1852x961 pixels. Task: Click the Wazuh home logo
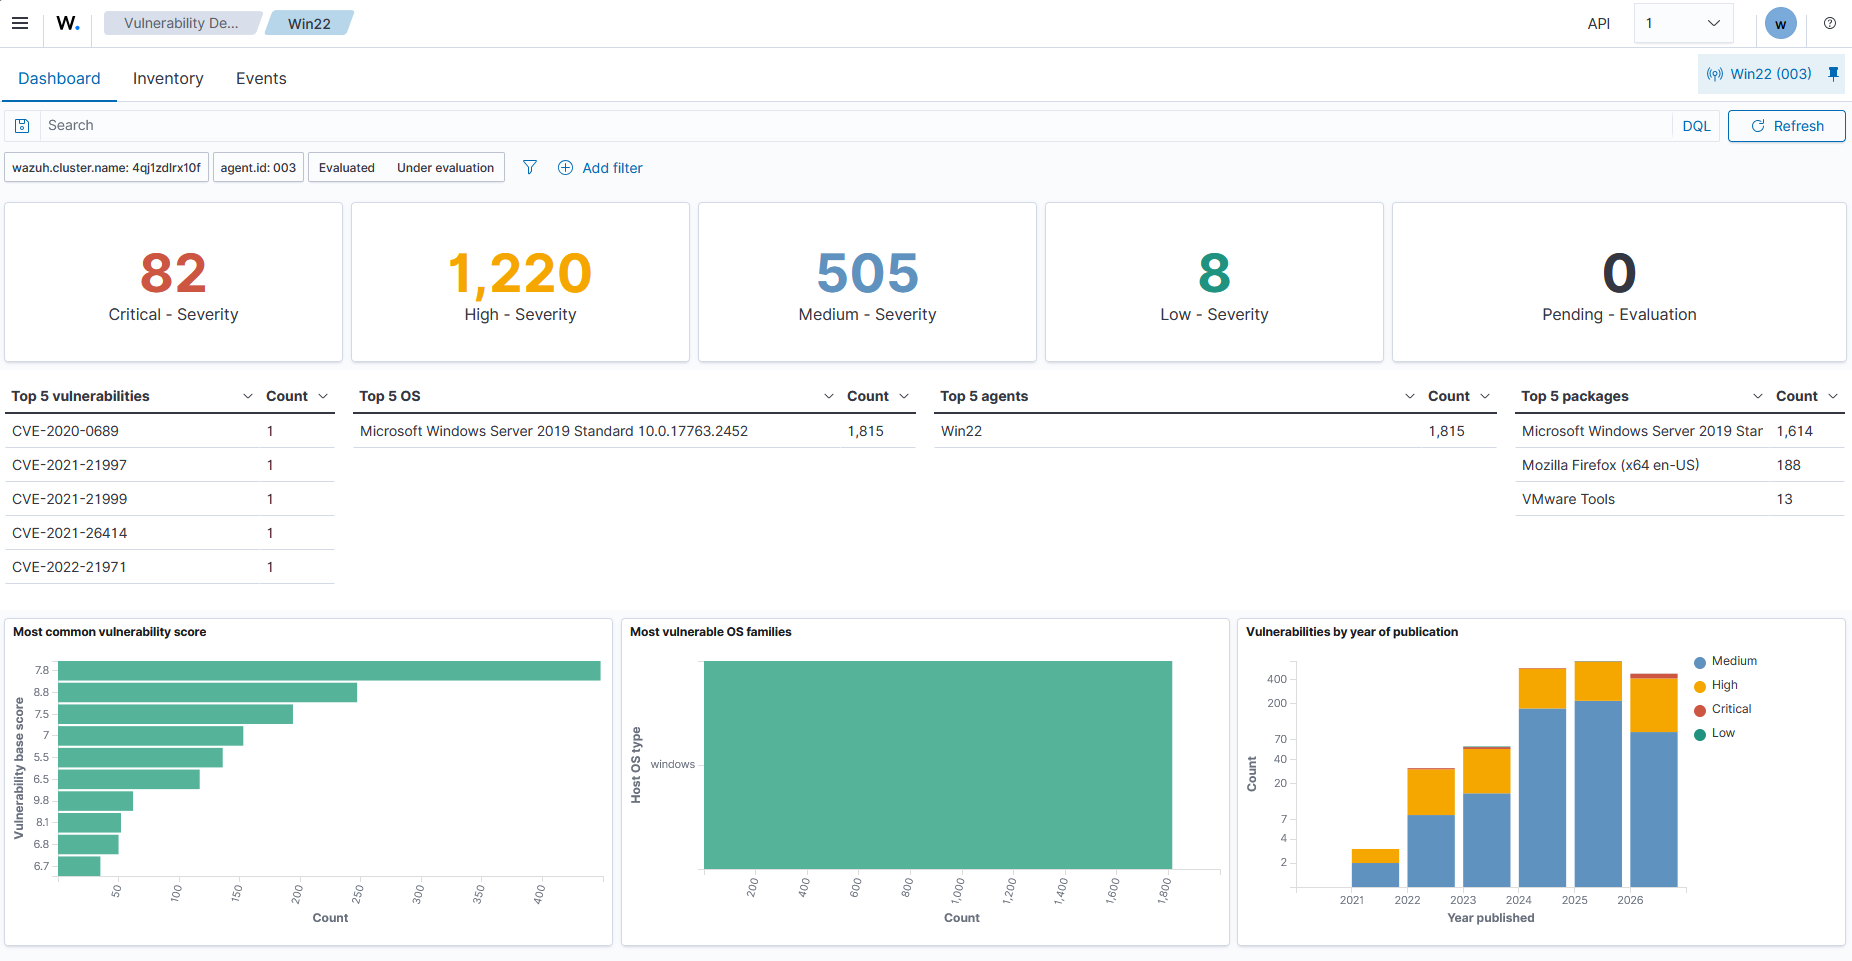68,23
